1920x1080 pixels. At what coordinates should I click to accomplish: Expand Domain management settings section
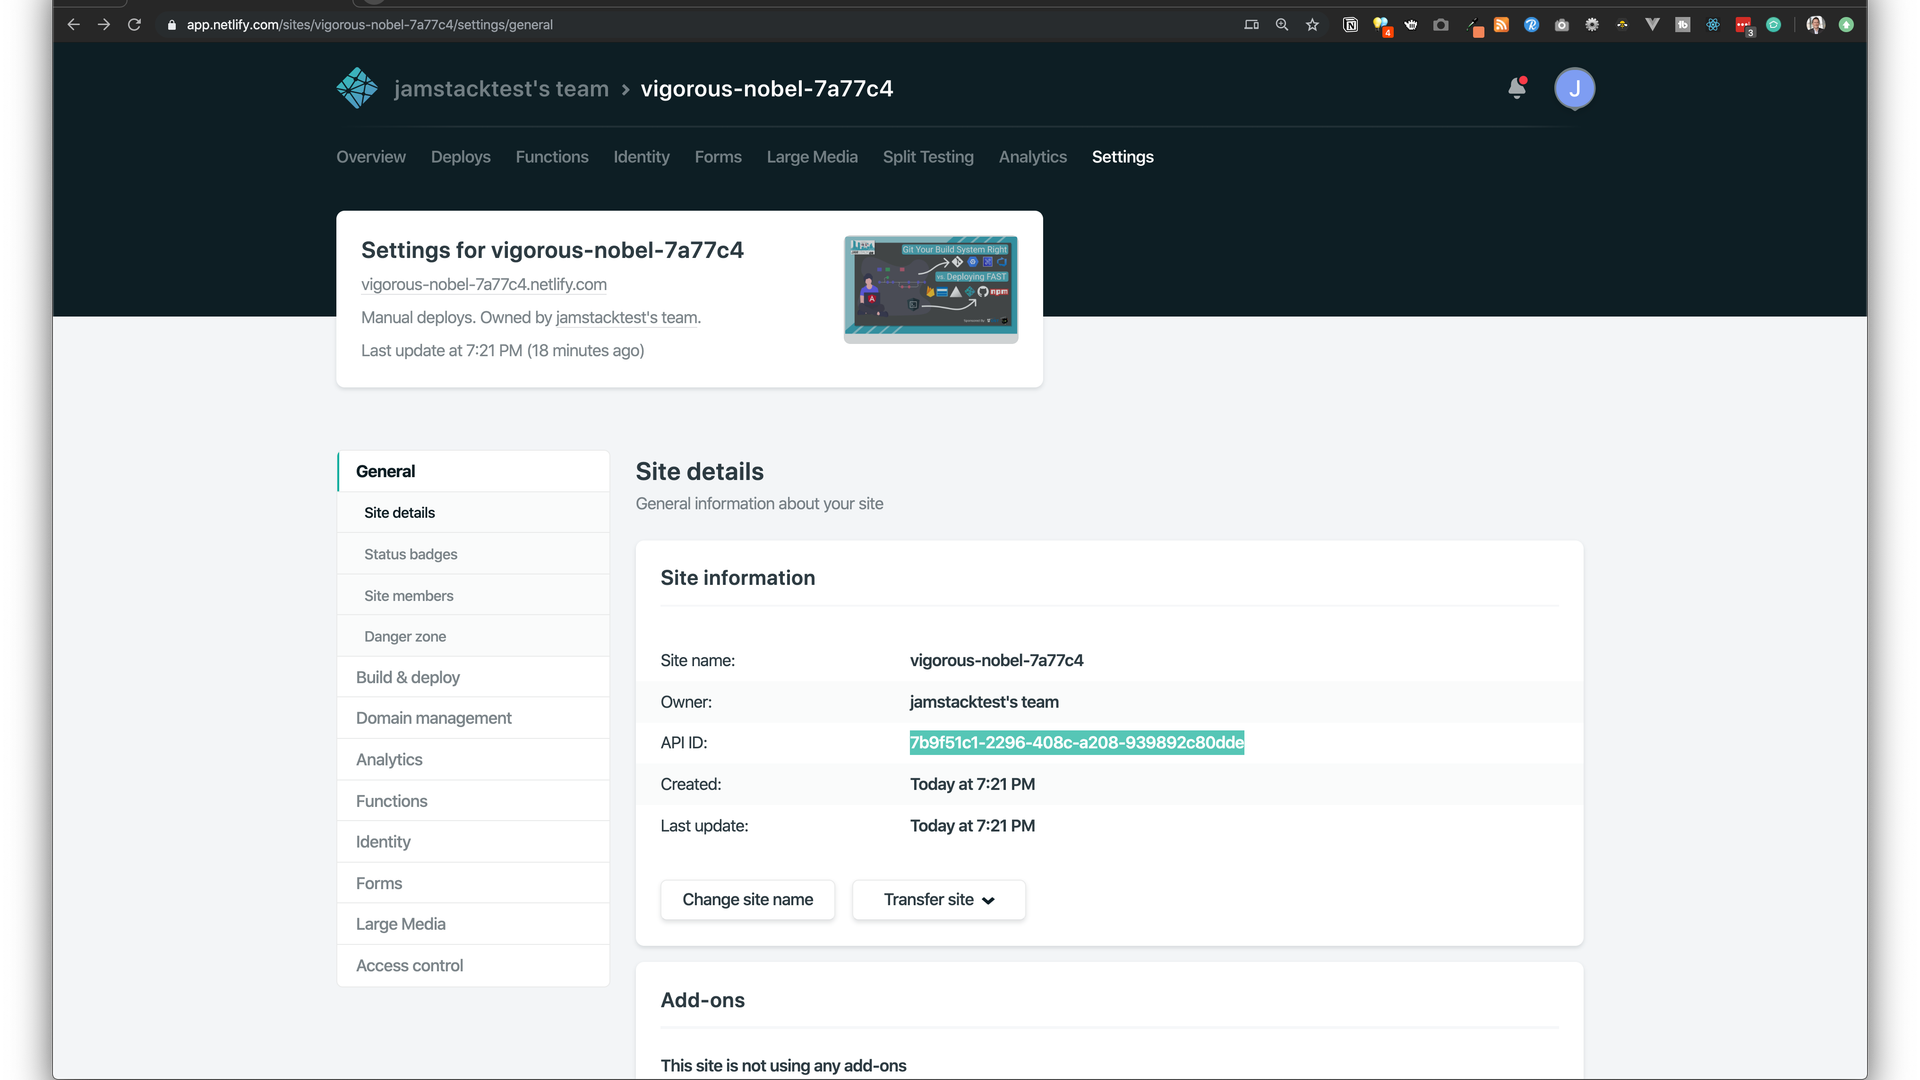click(433, 718)
